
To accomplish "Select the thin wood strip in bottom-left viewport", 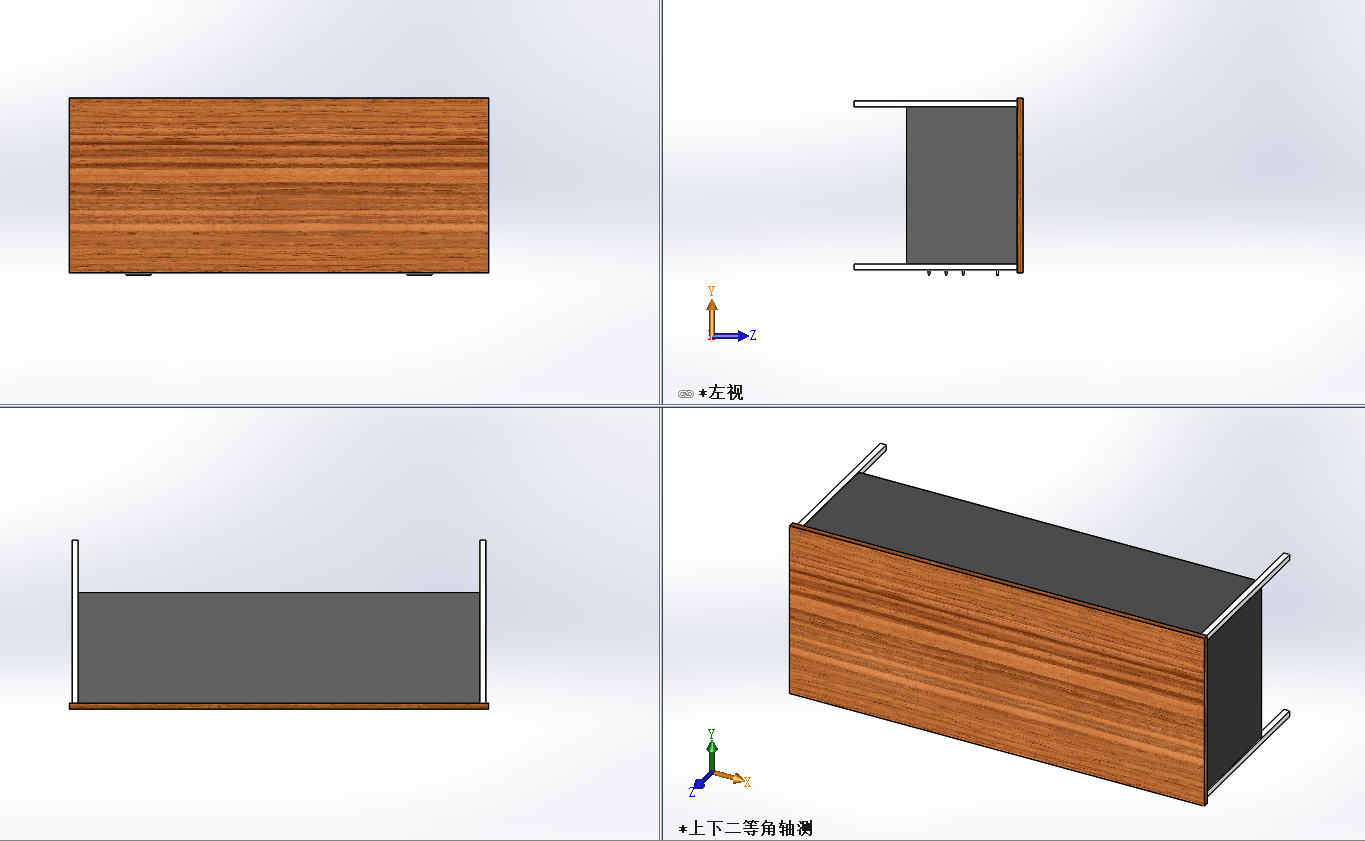I will click(278, 706).
